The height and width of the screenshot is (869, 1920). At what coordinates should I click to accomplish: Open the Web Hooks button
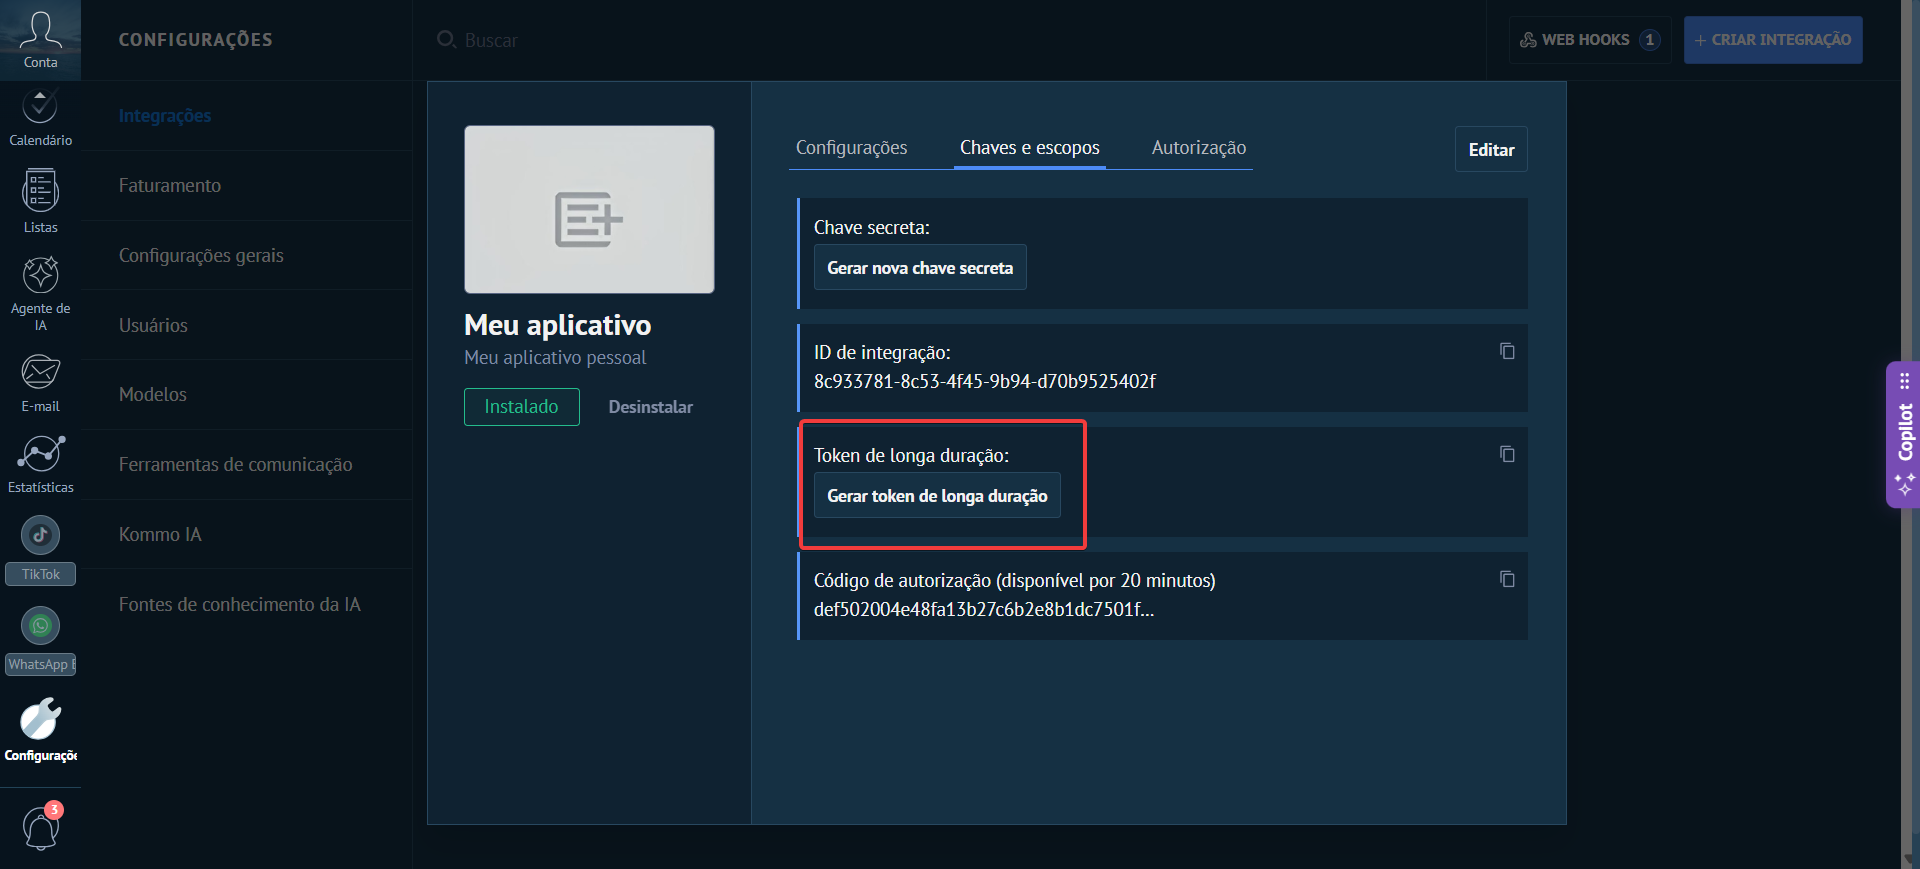point(1588,40)
